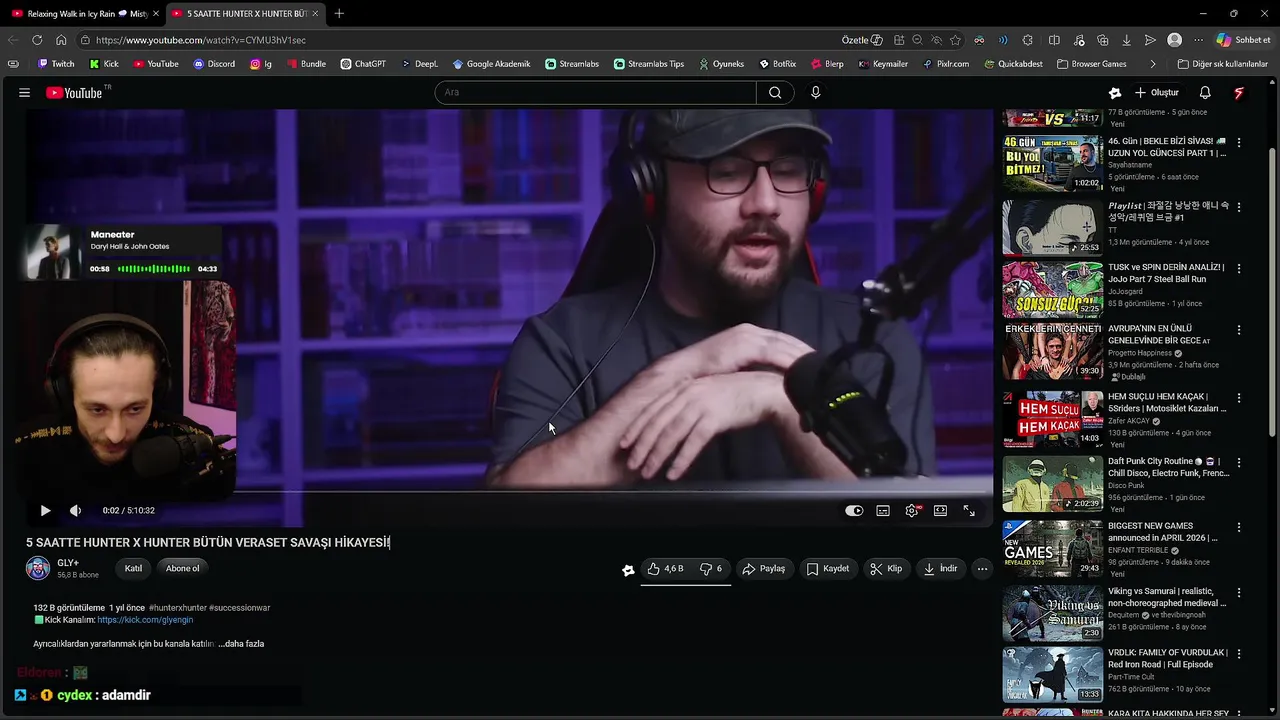Toggle subtitles in the video player
Image resolution: width=1280 pixels, height=720 pixels.
point(883,510)
